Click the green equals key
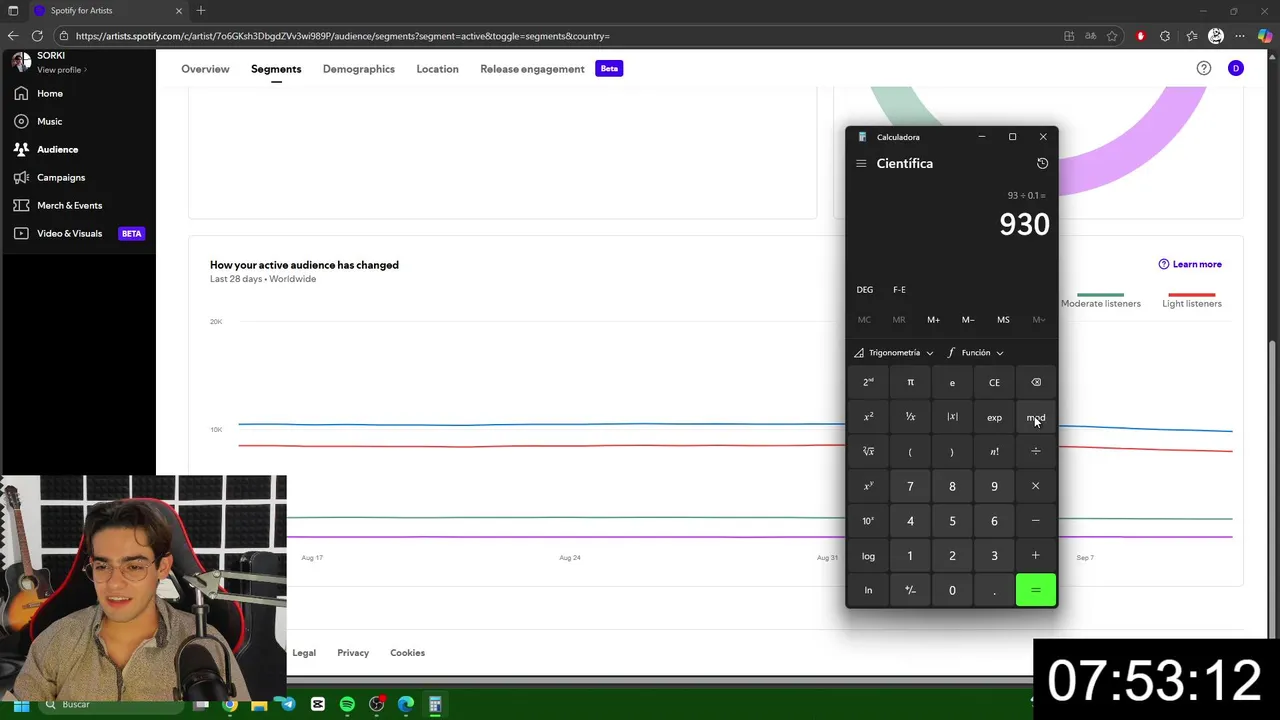The image size is (1280, 720). pos(1036,590)
